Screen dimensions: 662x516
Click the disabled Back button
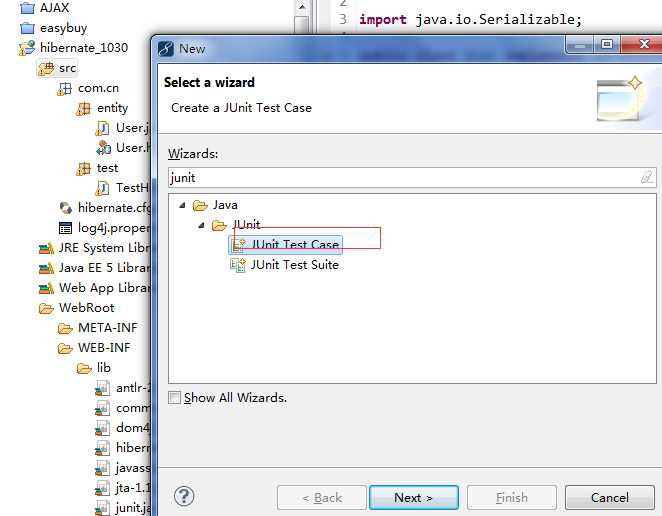(322, 497)
